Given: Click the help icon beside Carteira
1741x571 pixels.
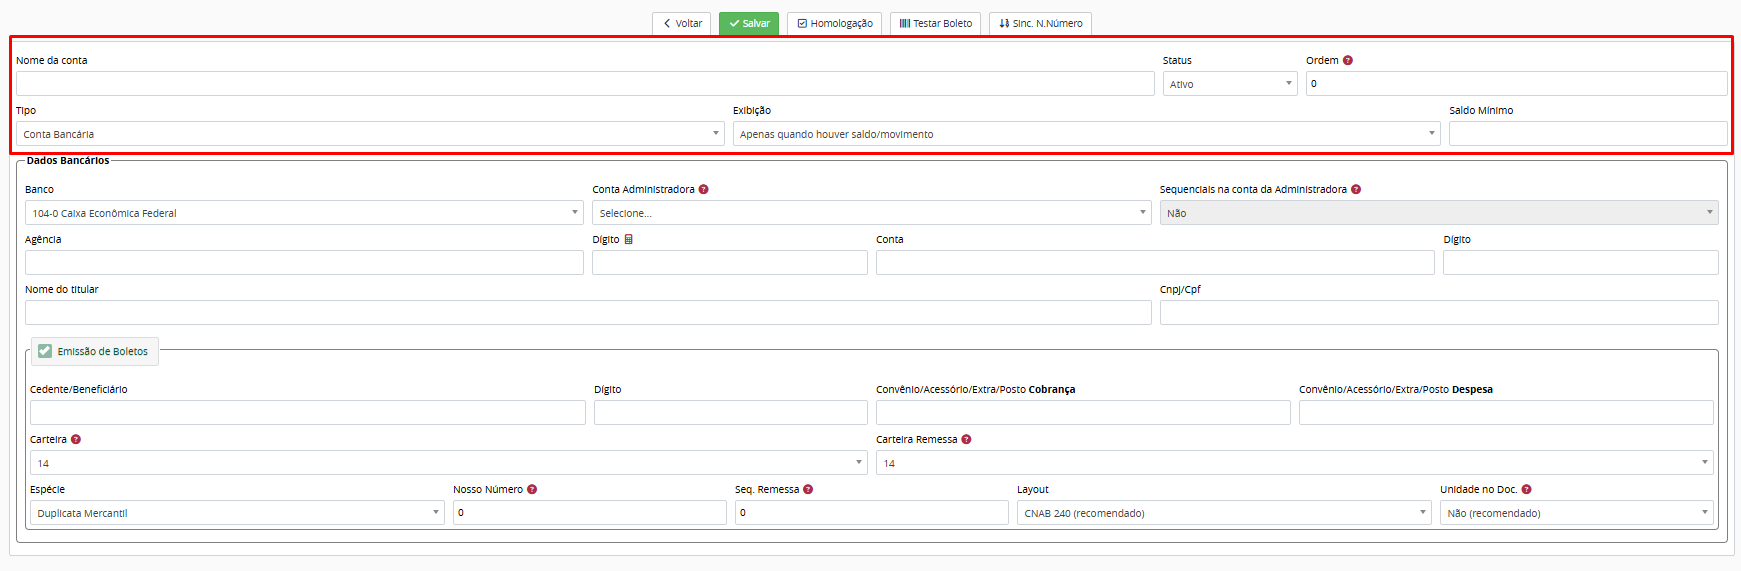Looking at the screenshot, I should (x=76, y=439).
